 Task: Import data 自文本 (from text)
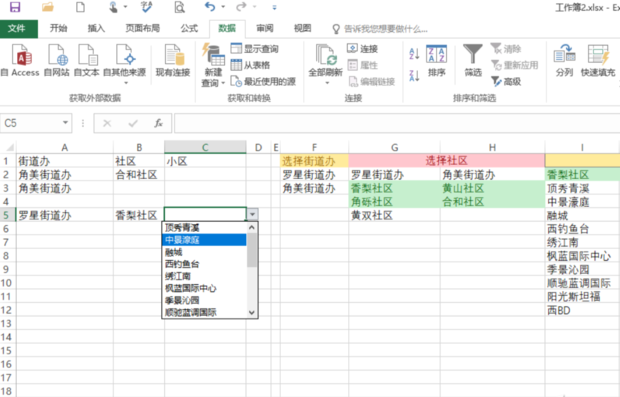[x=86, y=60]
